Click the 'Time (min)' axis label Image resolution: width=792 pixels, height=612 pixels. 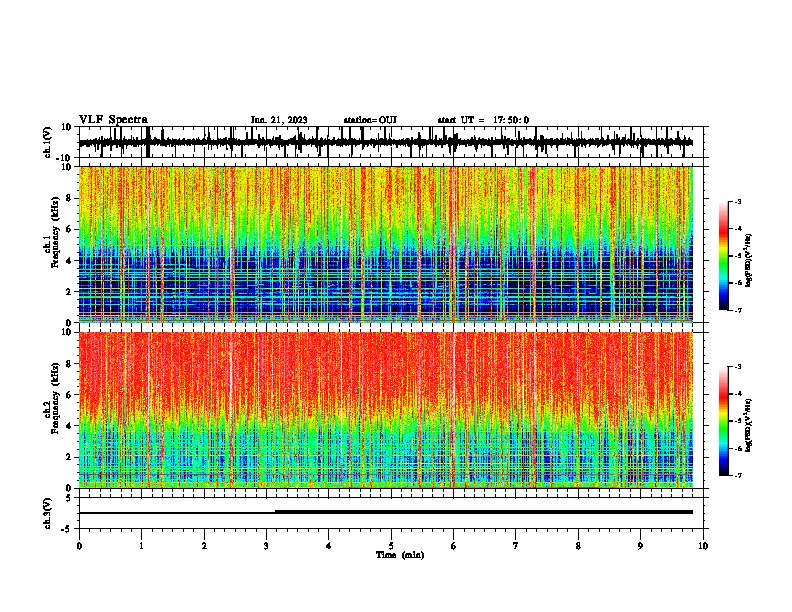coord(400,555)
